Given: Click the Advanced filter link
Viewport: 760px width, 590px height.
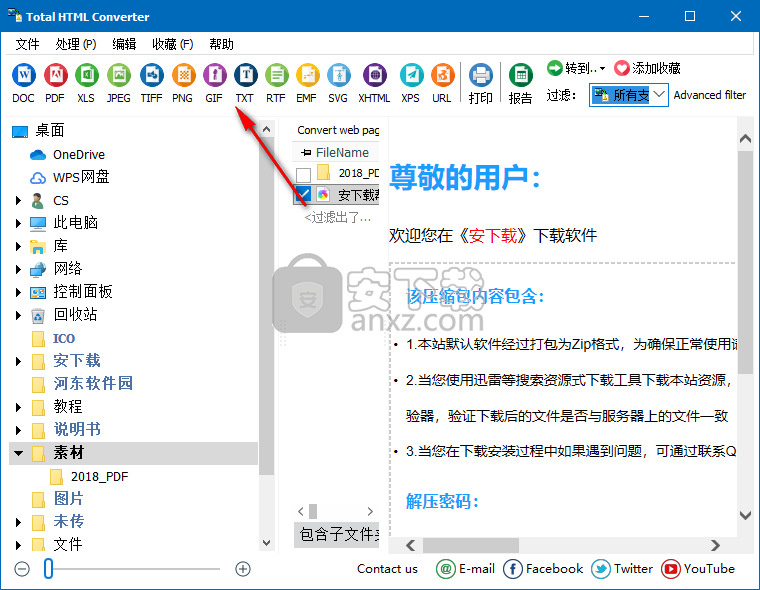Looking at the screenshot, I should [710, 95].
